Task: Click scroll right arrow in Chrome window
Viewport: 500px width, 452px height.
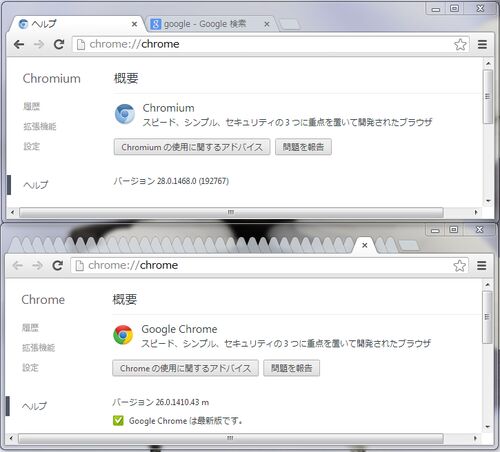Action: click(475, 438)
